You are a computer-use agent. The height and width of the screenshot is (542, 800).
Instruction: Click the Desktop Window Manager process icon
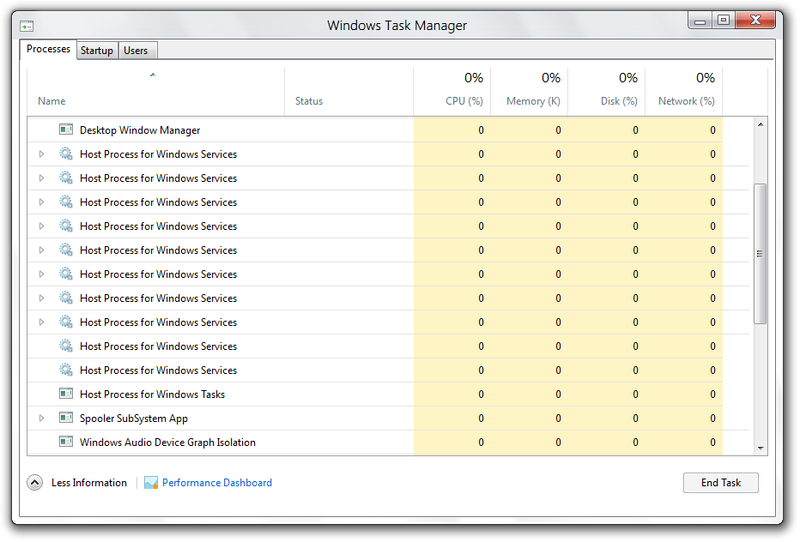66,130
